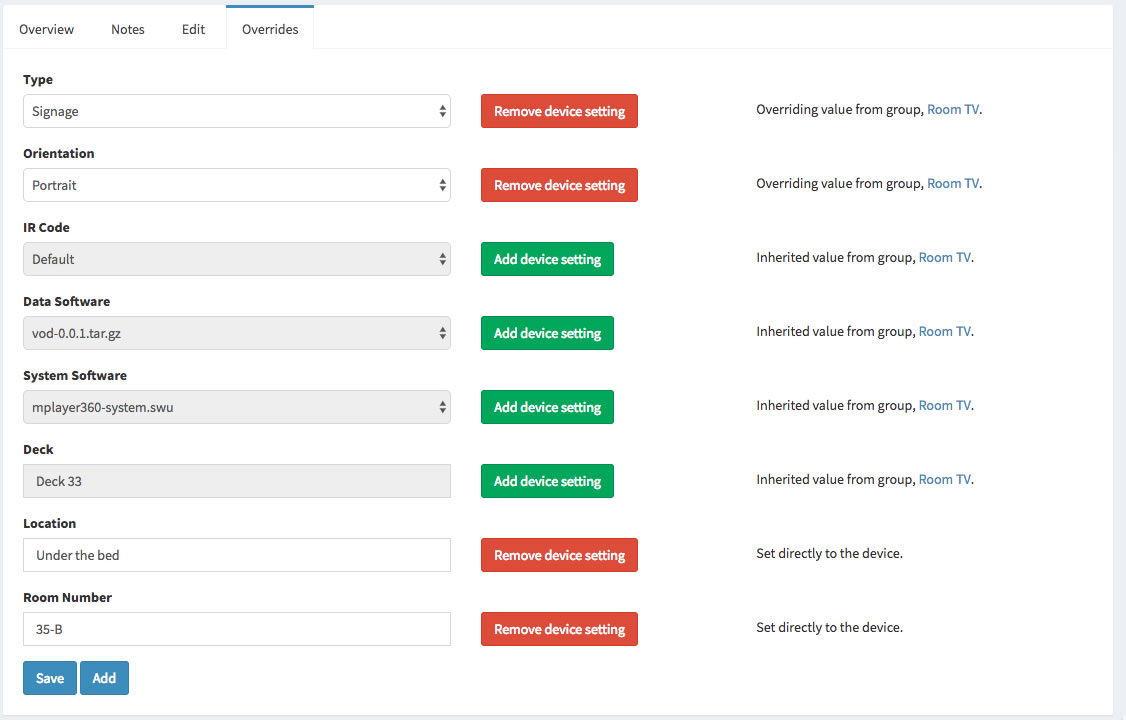This screenshot has height=720, width=1126.
Task: Expand the Data Software dropdown
Action: click(x=236, y=333)
